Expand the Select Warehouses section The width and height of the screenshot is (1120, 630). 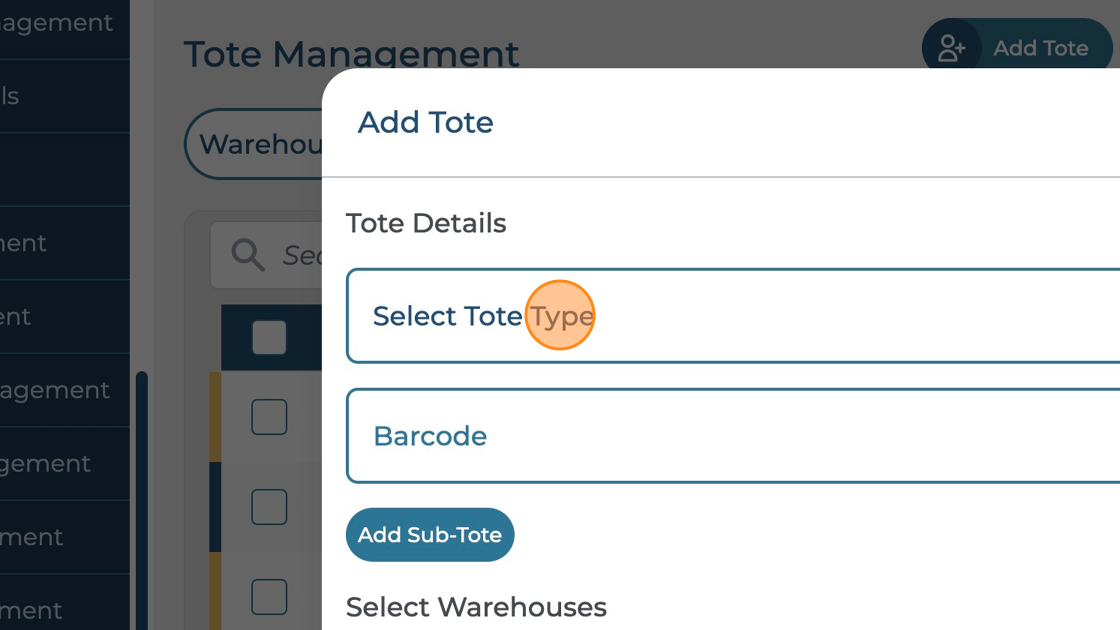pos(476,607)
